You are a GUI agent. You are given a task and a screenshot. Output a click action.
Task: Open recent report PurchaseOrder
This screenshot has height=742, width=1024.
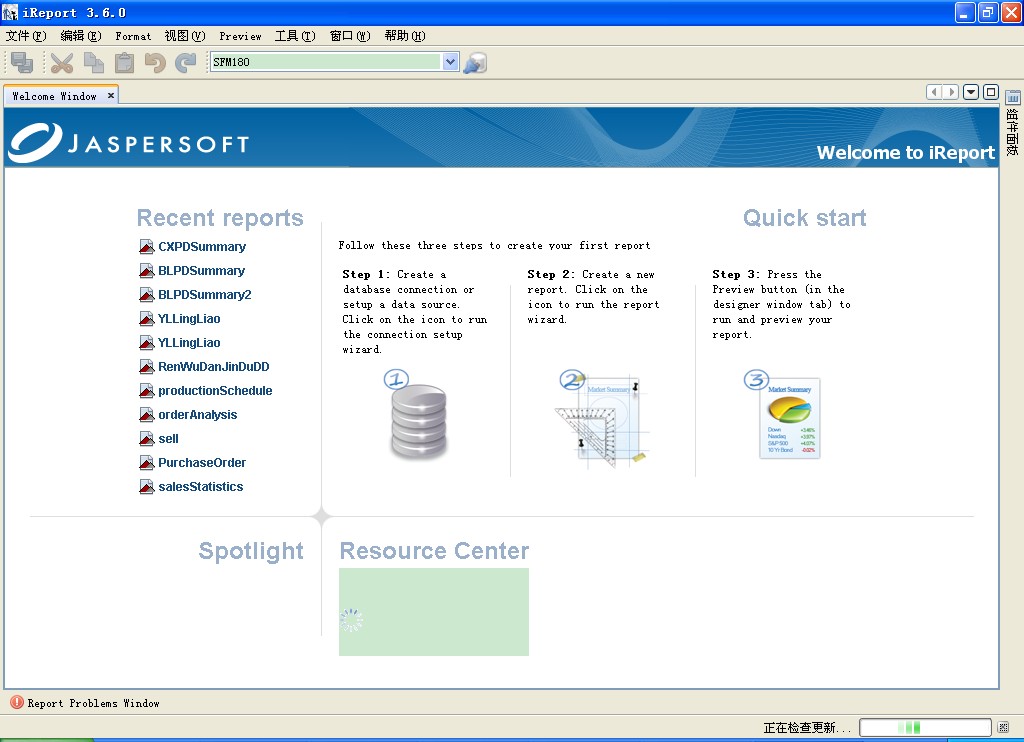click(202, 462)
